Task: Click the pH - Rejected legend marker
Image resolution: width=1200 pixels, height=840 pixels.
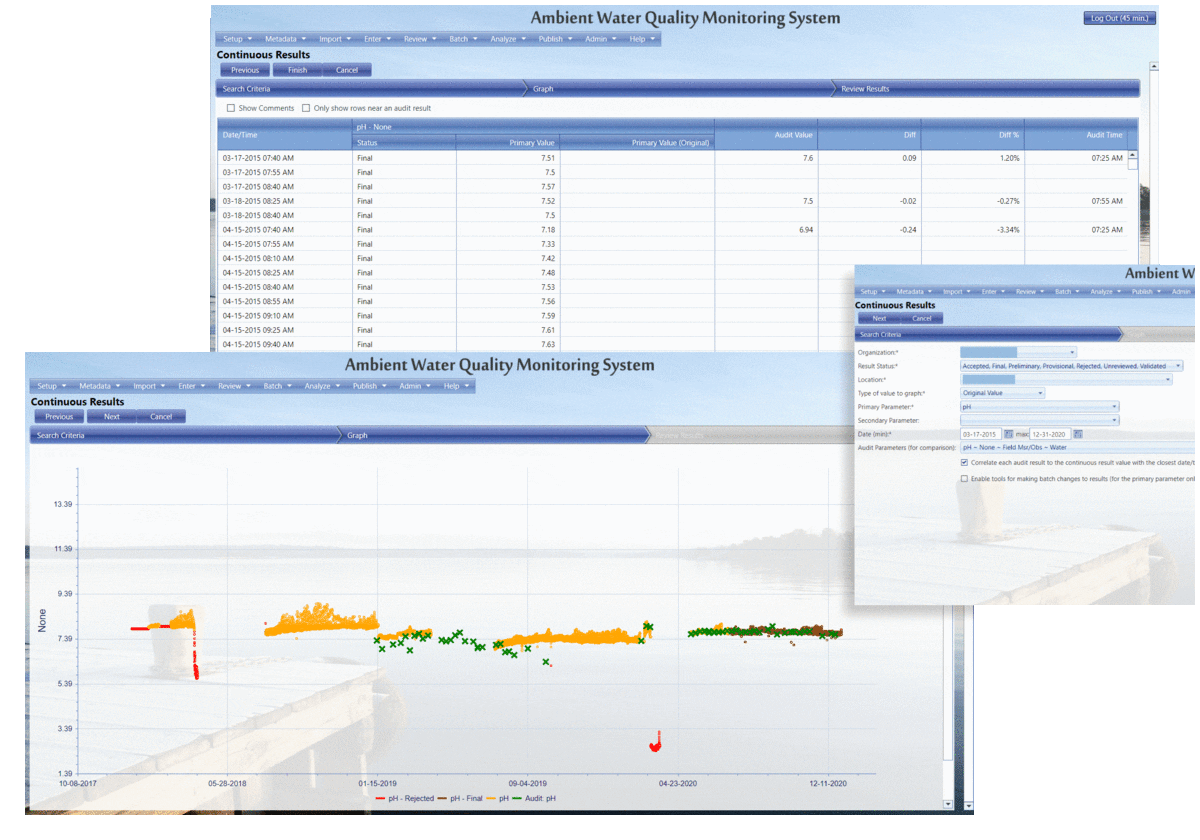Action: tap(381, 798)
